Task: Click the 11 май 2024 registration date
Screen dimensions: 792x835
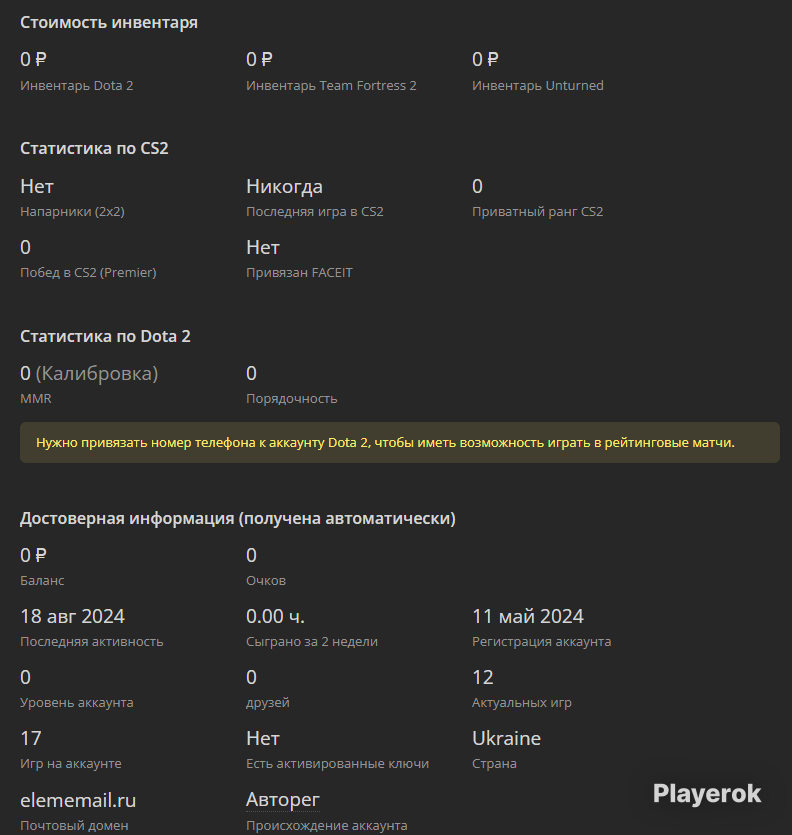Action: 528,617
